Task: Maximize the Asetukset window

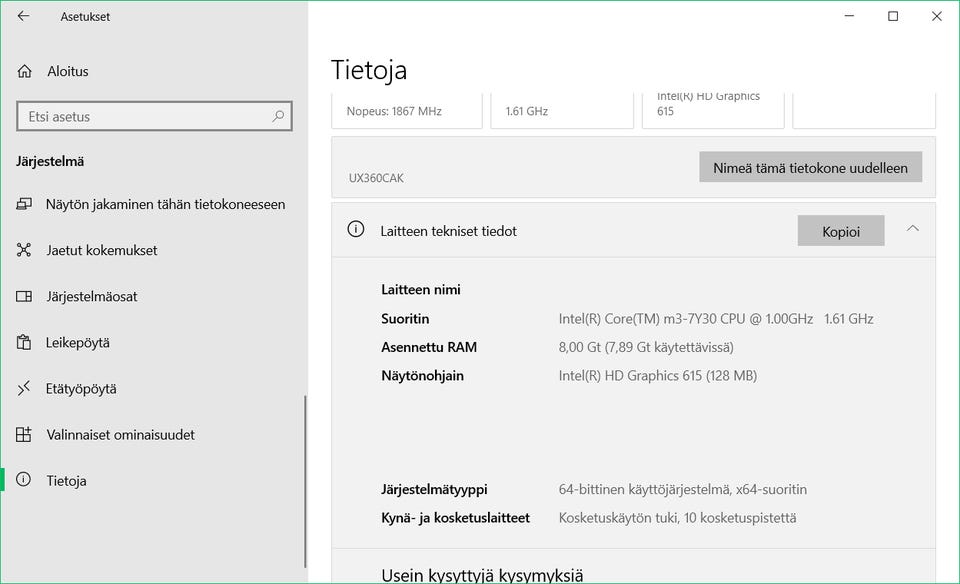Action: (x=893, y=16)
